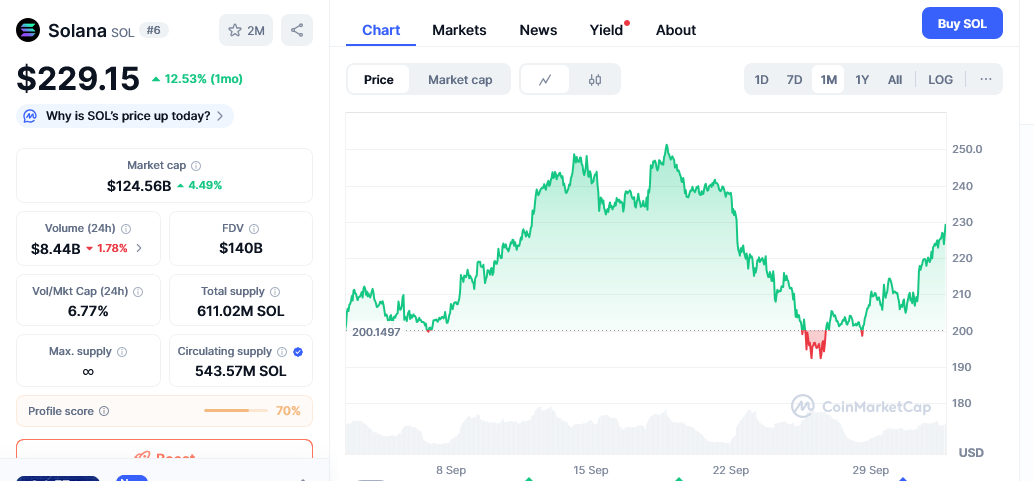Toggle chart to Price view
Image resolution: width=1034 pixels, height=481 pixels.
pos(378,80)
